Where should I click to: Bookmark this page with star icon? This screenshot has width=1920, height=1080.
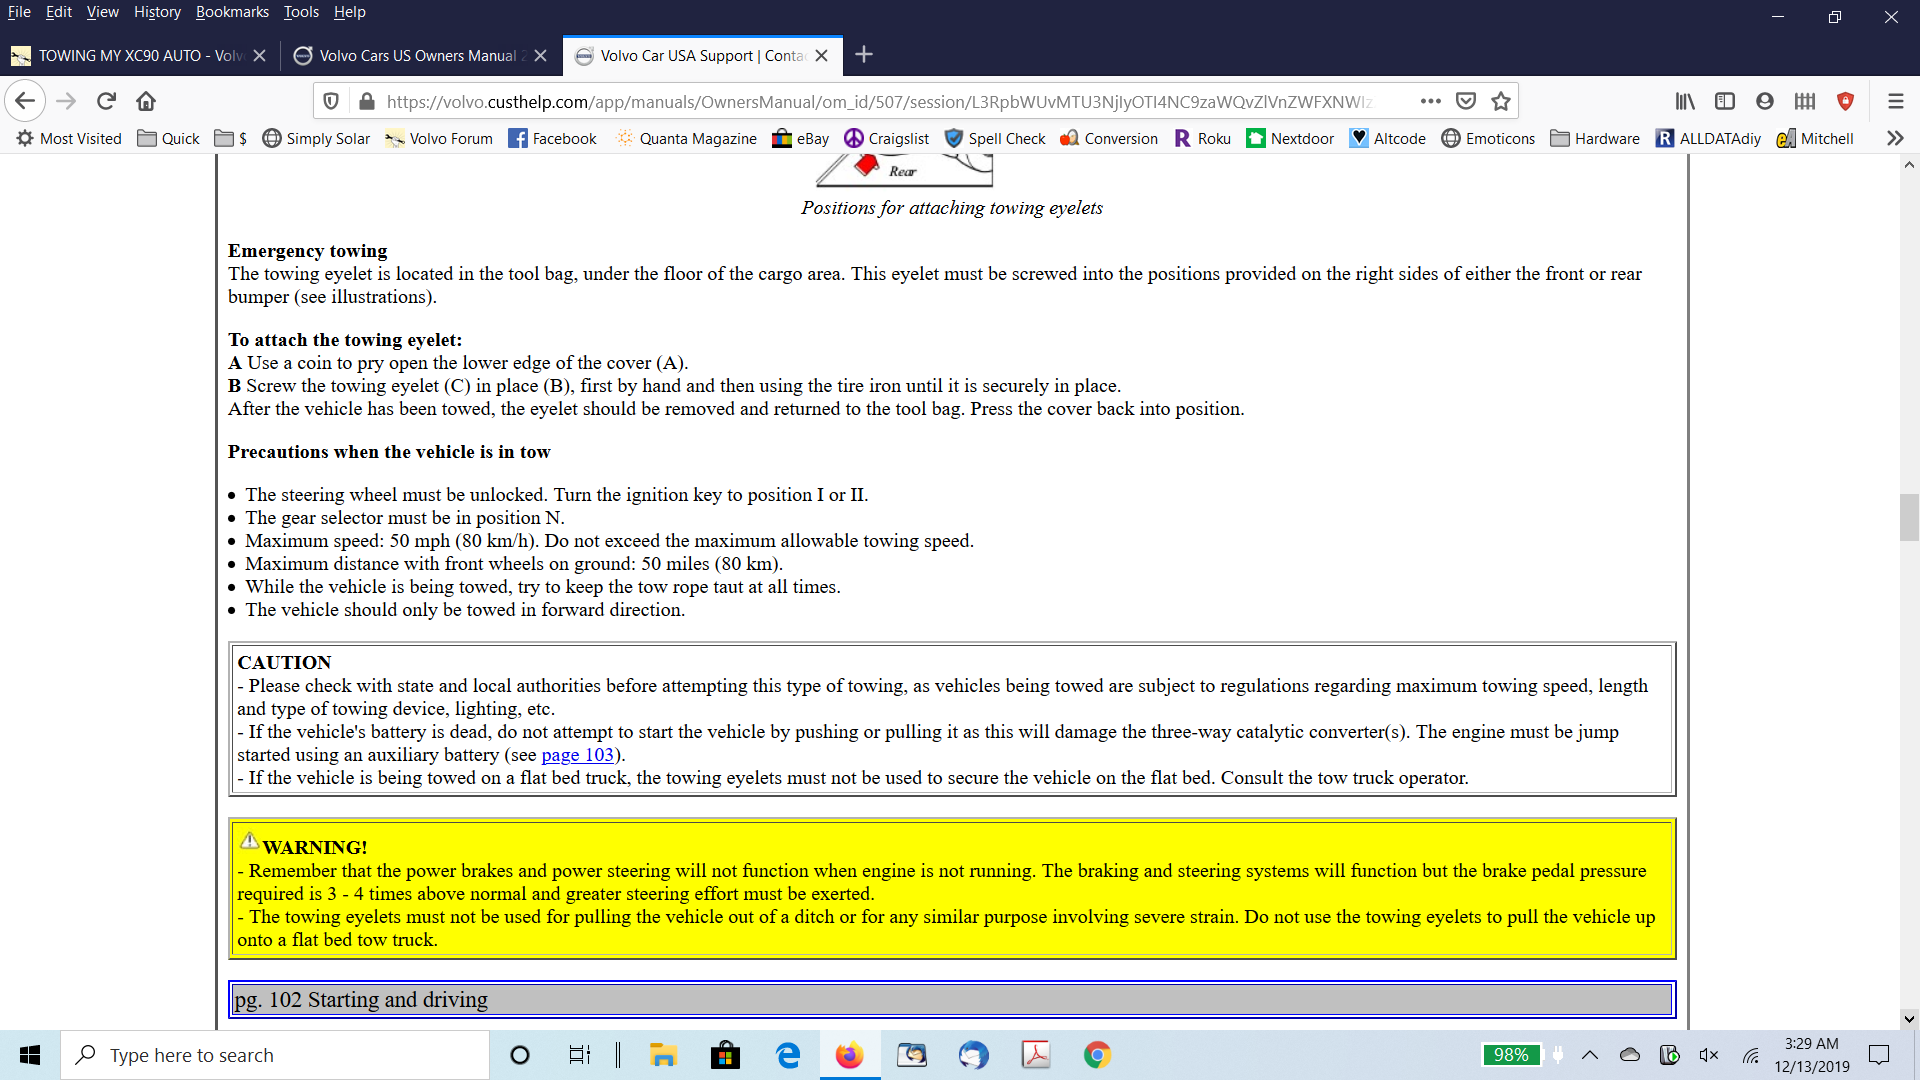(x=1500, y=101)
